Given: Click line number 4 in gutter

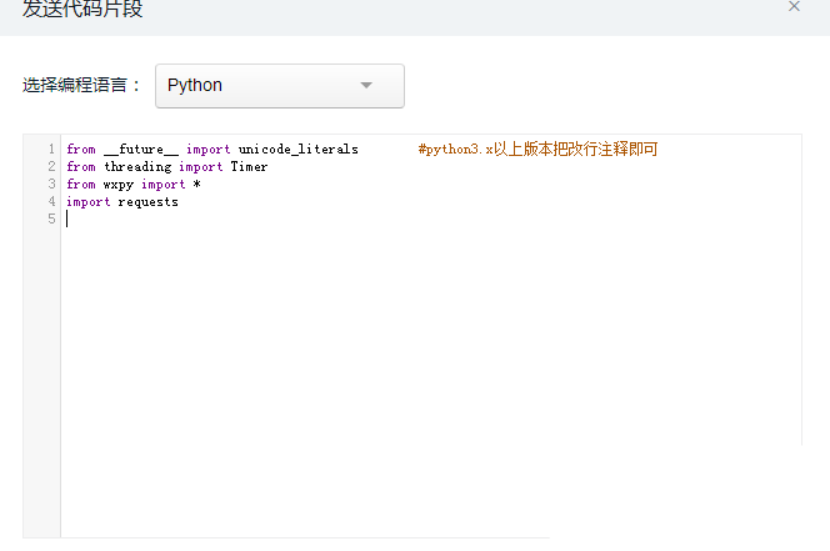Looking at the screenshot, I should 51,201.
